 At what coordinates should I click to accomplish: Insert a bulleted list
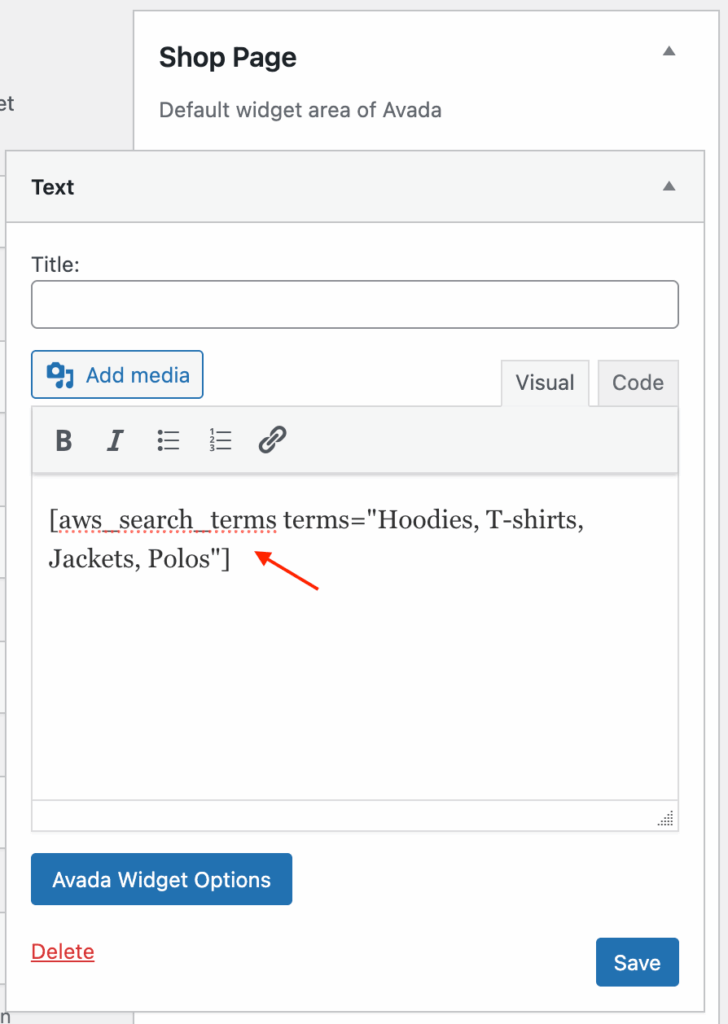point(168,440)
